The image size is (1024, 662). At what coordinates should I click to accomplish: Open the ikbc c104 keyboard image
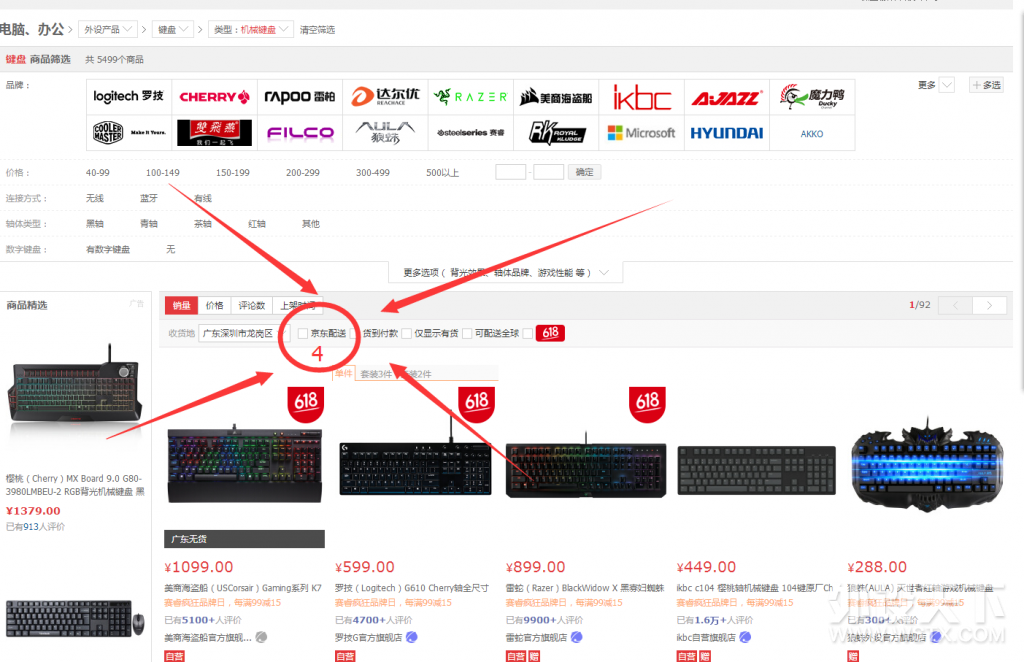(756, 470)
